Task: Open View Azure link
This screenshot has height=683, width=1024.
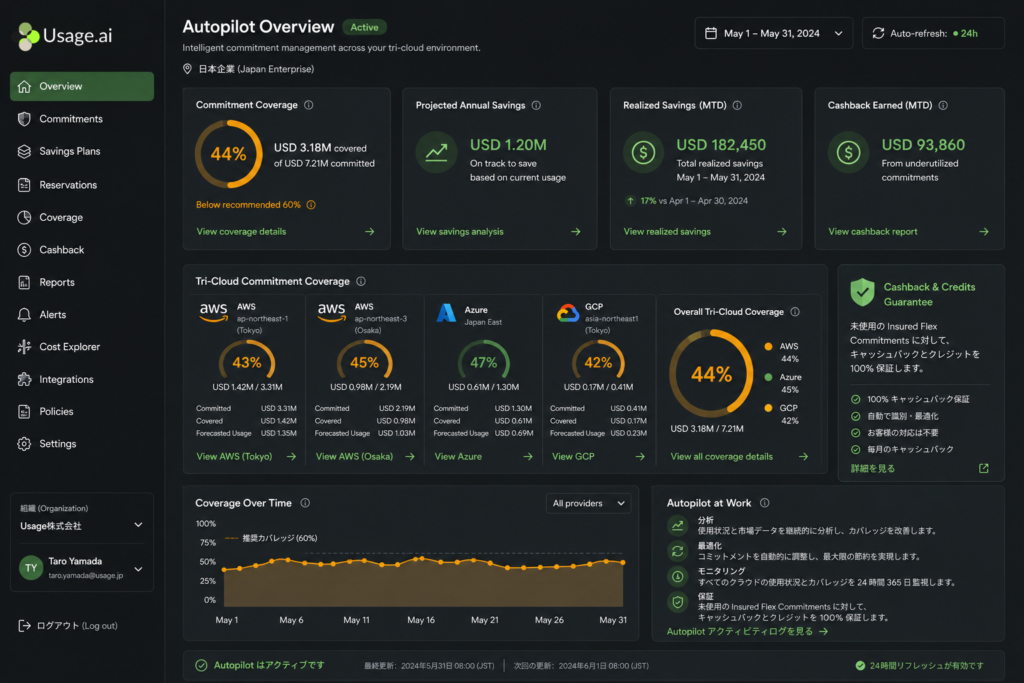Action: coord(483,456)
